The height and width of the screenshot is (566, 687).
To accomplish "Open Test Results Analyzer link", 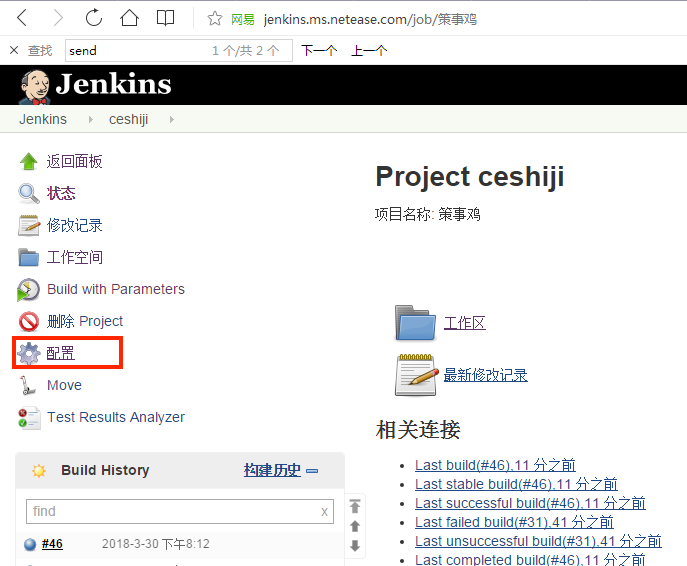I will coord(116,417).
